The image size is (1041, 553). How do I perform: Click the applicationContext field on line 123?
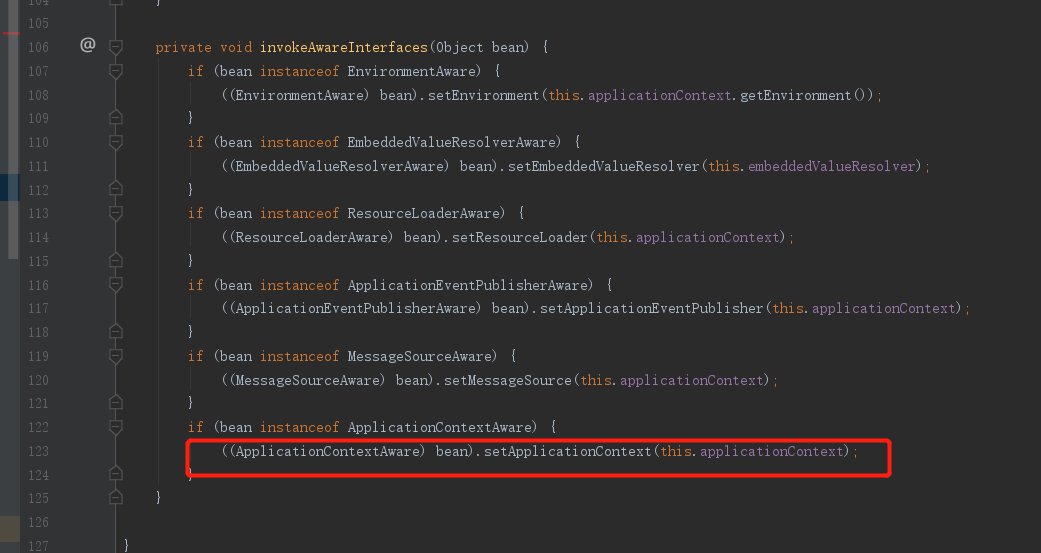(771, 451)
